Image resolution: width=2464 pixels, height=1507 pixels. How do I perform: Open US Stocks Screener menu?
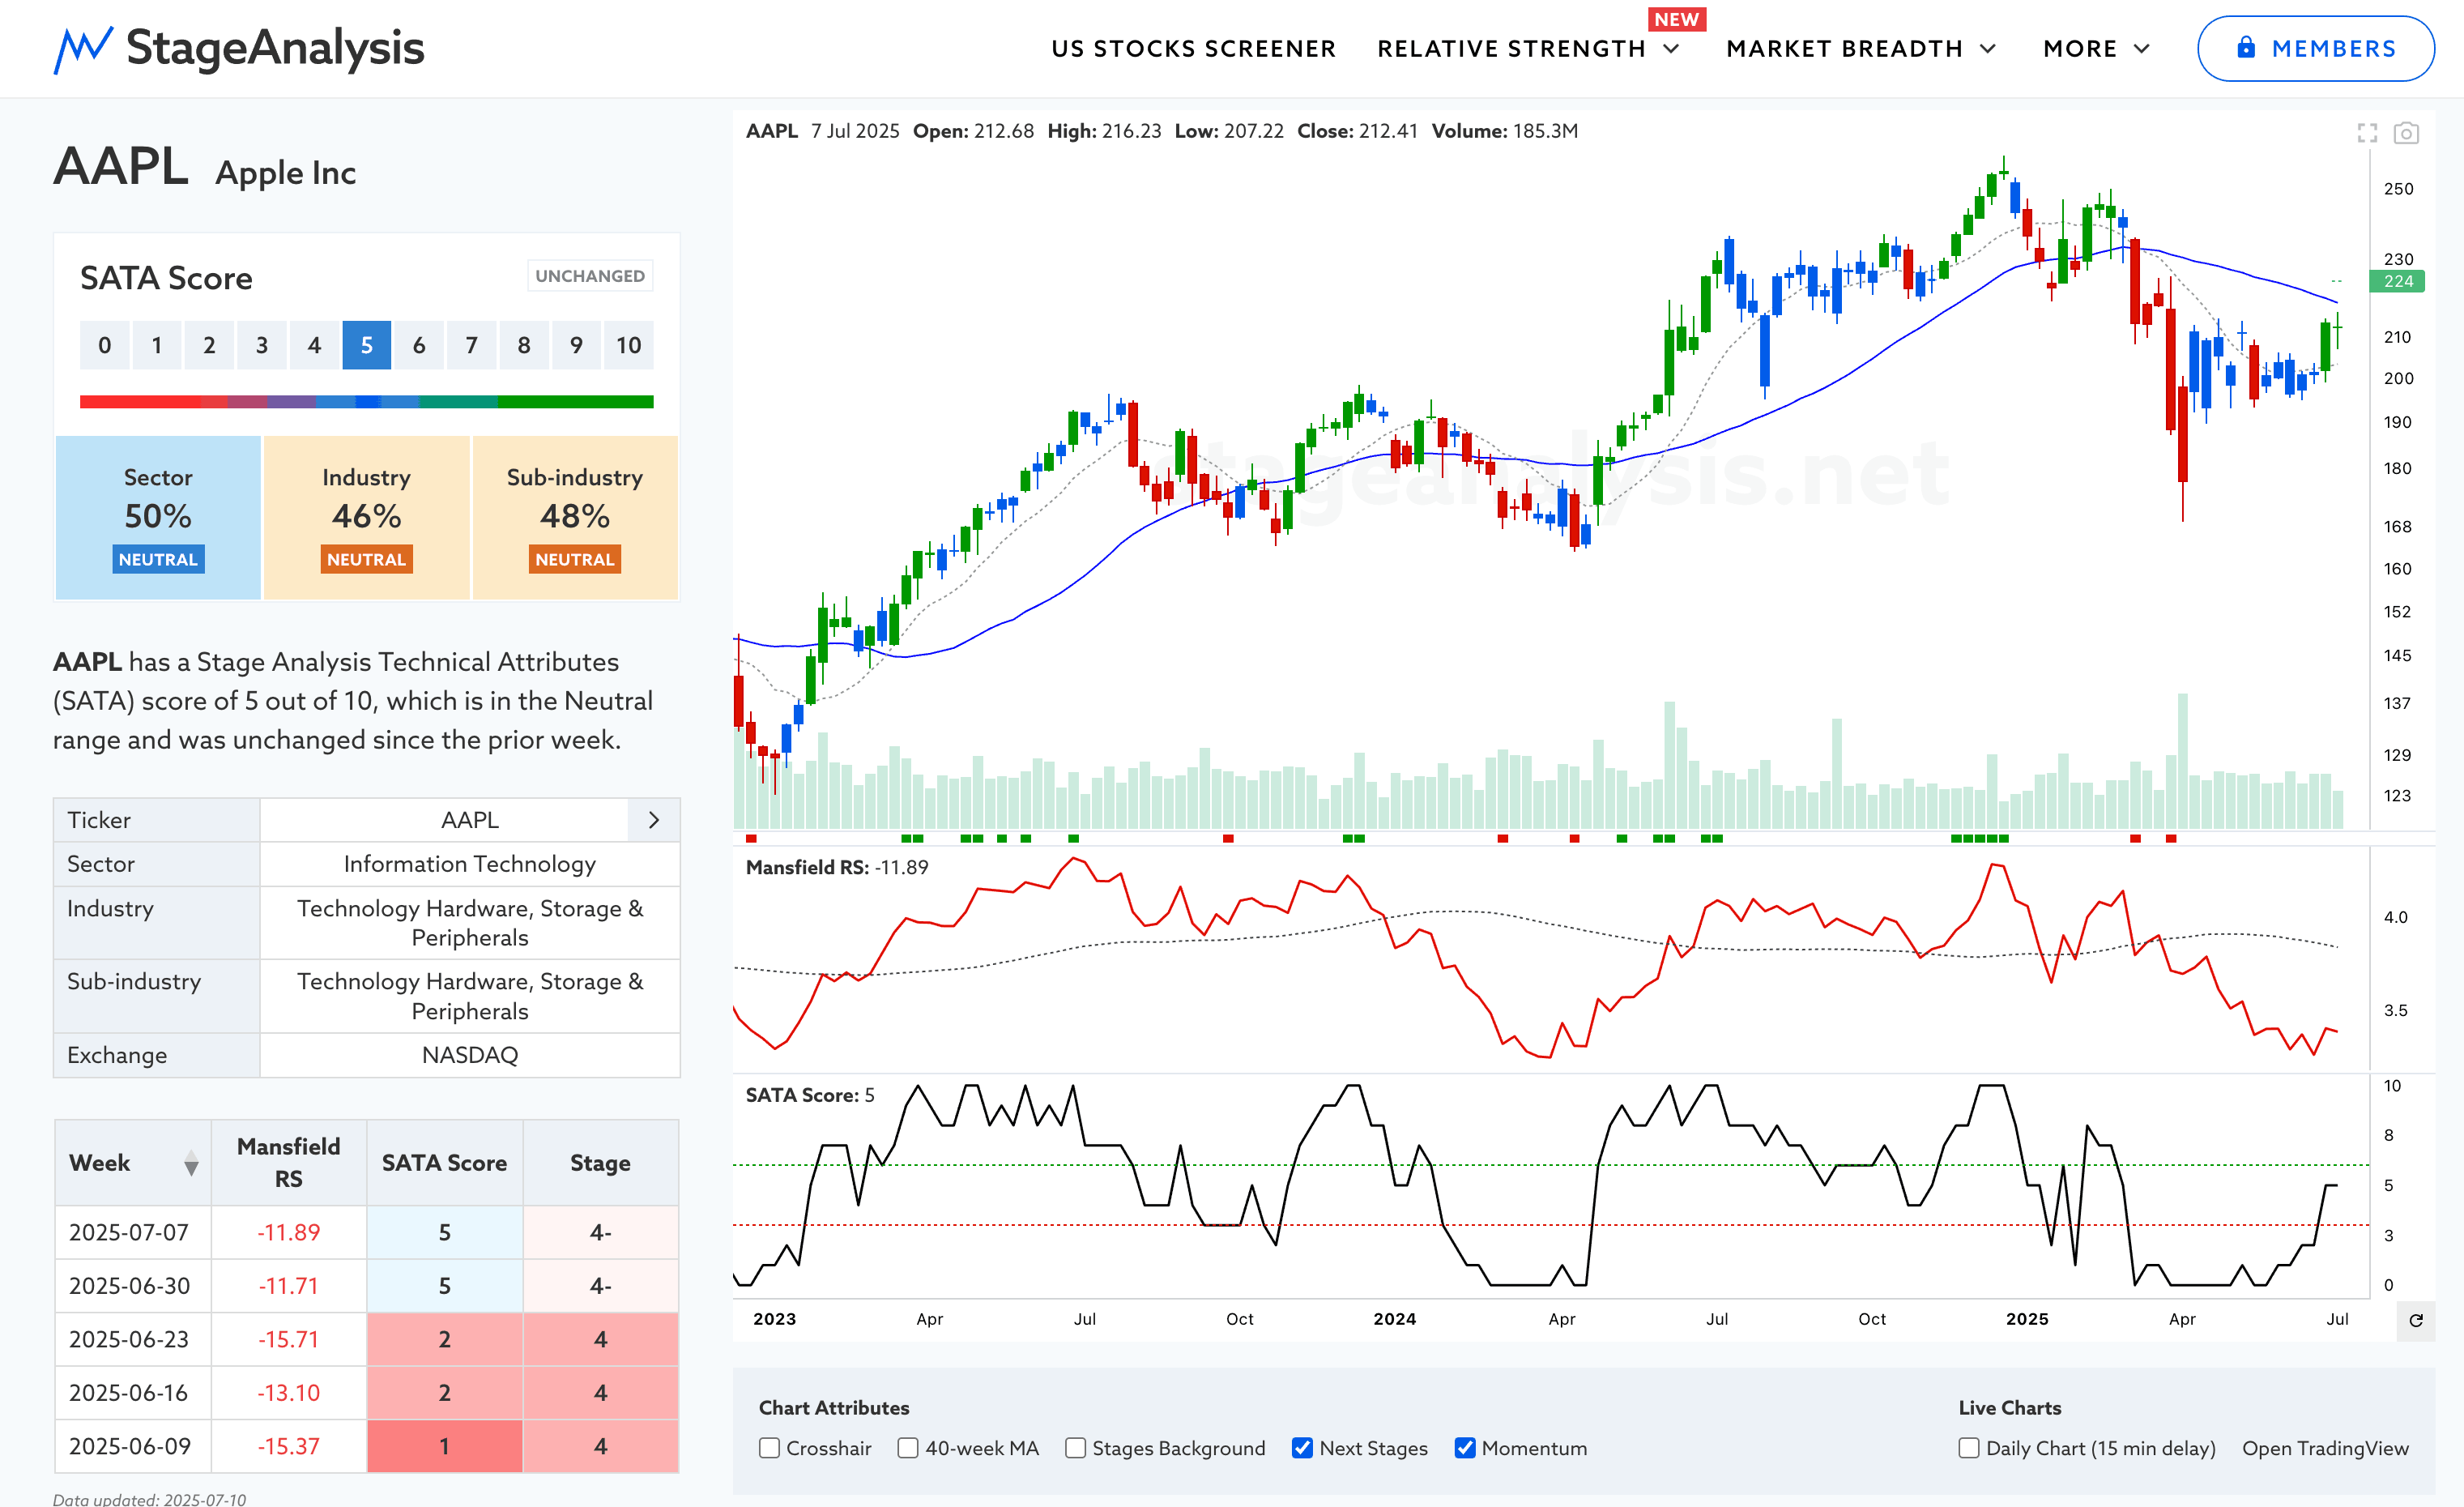pos(1193,49)
